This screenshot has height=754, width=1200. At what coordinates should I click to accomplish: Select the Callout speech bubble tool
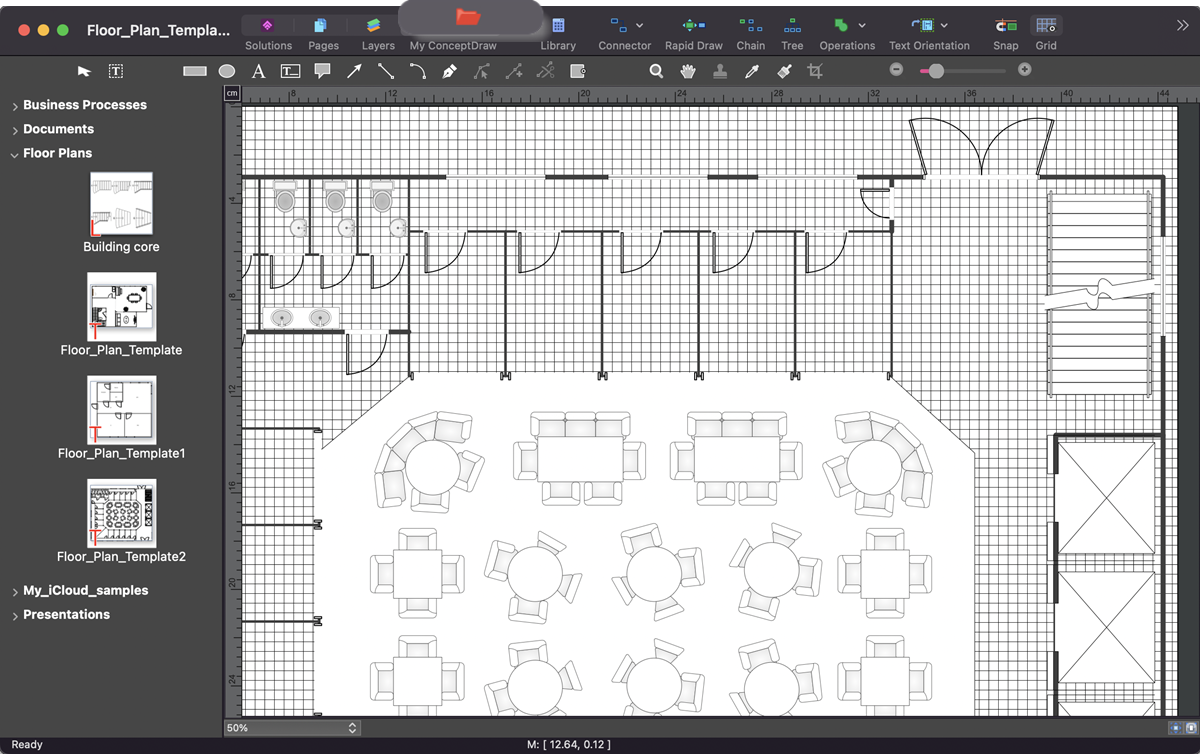pyautogui.click(x=322, y=71)
